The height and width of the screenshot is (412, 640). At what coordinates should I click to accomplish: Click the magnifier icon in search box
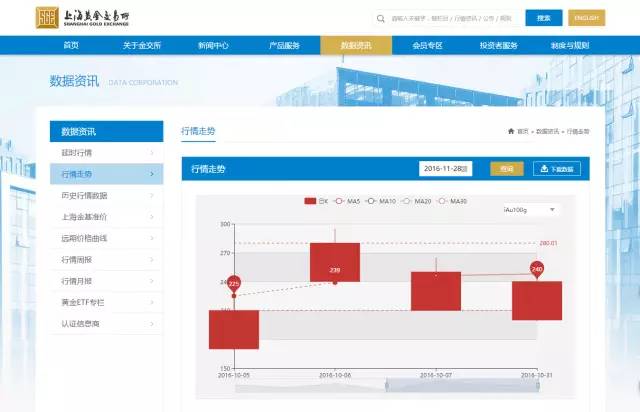[x=380, y=18]
